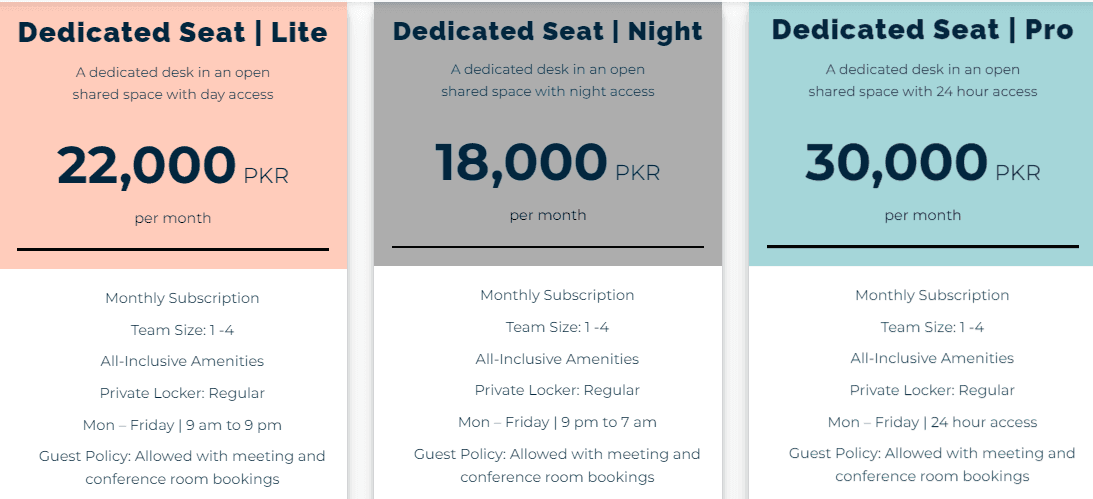Image resolution: width=1093 pixels, height=499 pixels.
Task: Select the Dedicated Seat | Night title
Action: pyautogui.click(x=548, y=31)
